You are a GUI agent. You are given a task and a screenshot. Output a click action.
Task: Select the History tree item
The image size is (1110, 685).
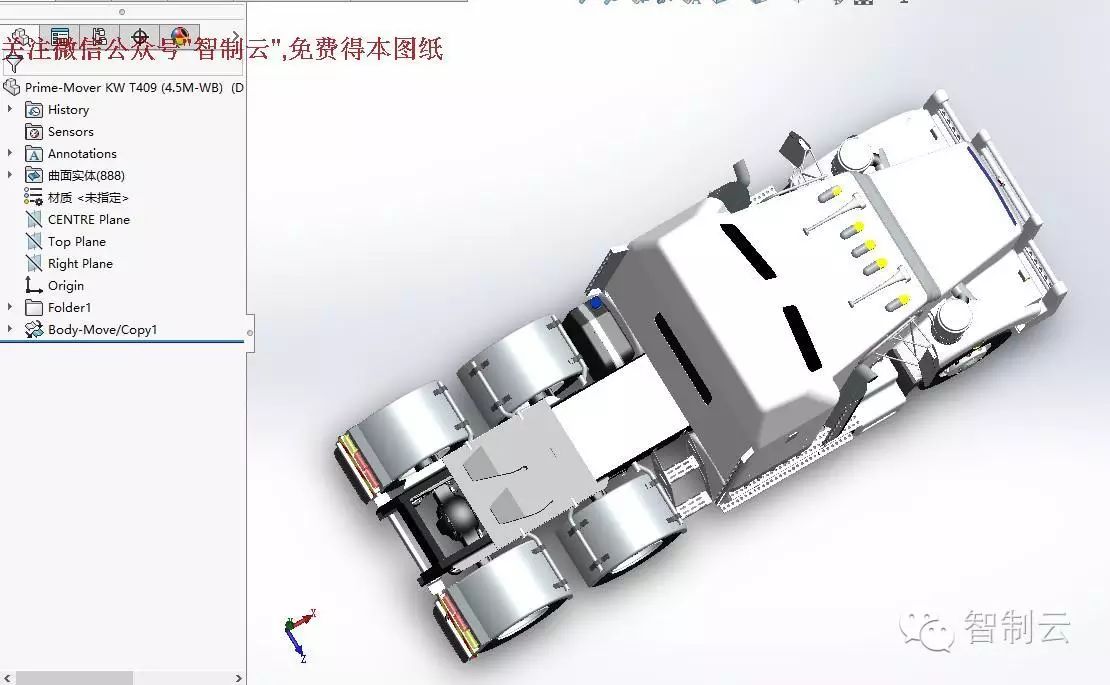click(68, 110)
